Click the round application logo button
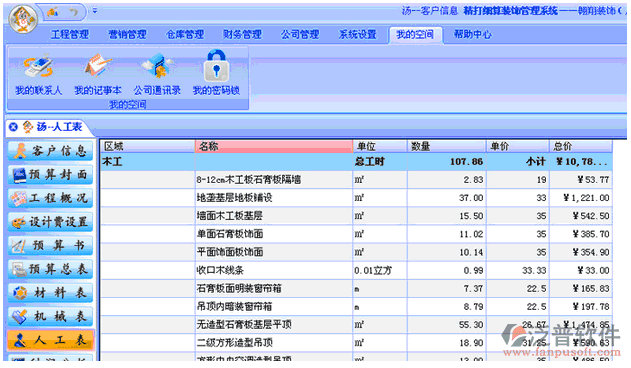 click(x=23, y=19)
